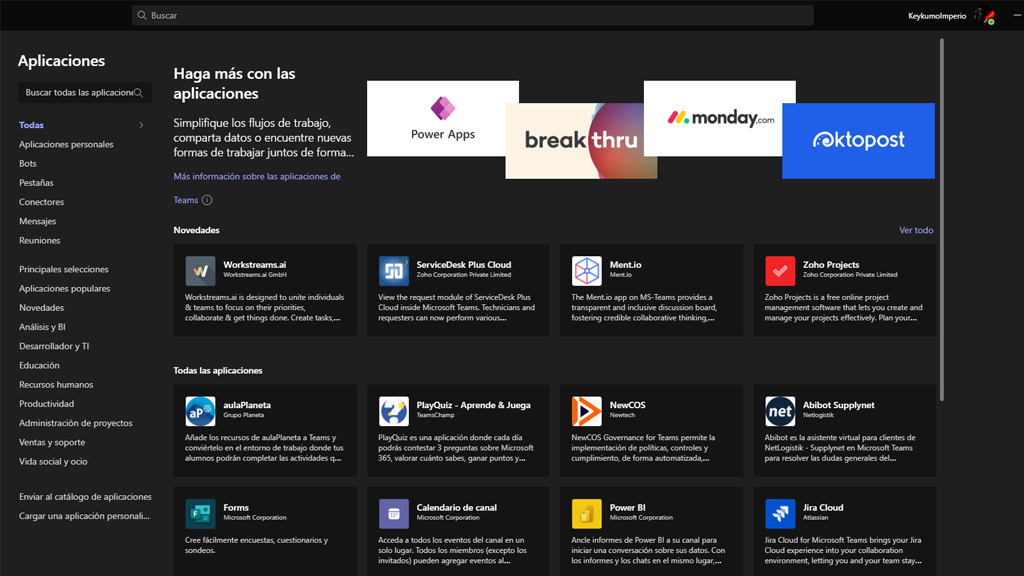Open Más información sobre las aplicaciones link

click(x=257, y=176)
